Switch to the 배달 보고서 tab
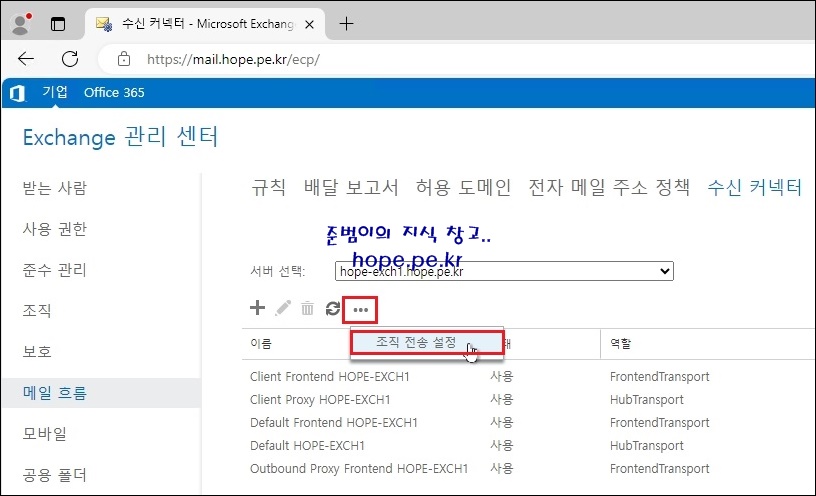Viewport: 816px width, 496px height. (351, 187)
